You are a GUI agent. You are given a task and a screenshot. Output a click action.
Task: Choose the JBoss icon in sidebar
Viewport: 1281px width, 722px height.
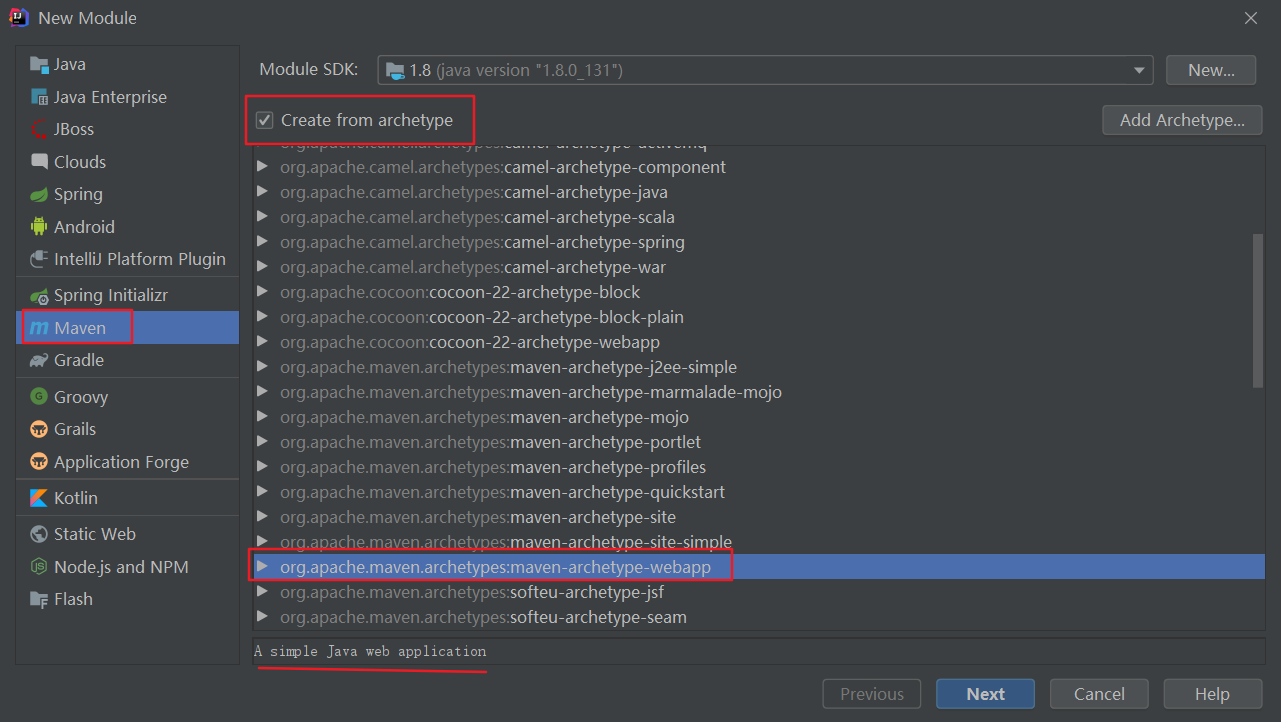click(39, 129)
